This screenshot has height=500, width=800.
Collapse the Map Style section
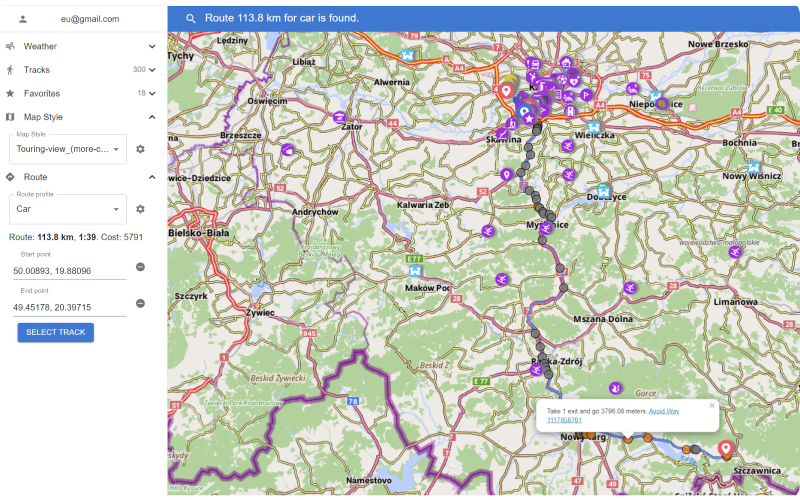click(152, 117)
